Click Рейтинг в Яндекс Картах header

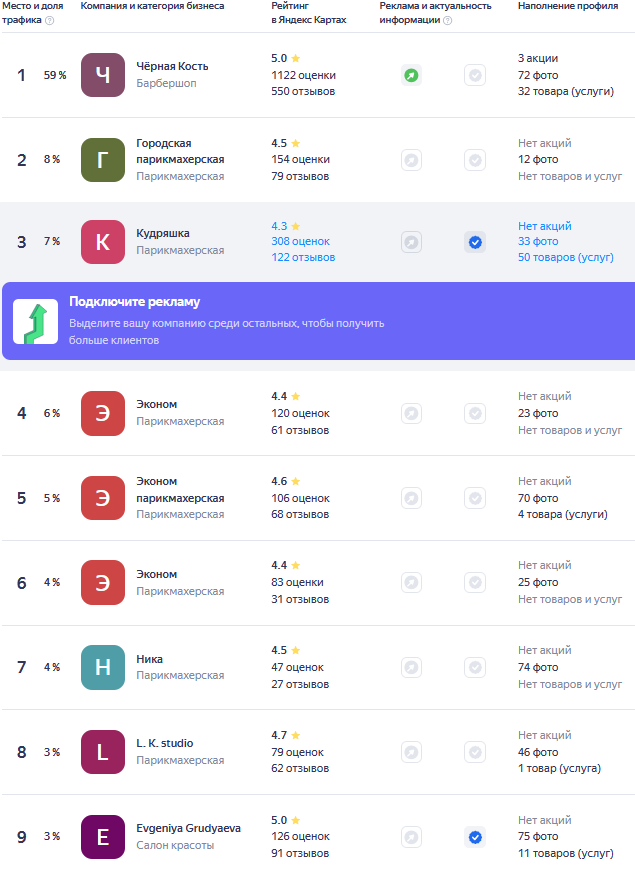[x=309, y=13]
